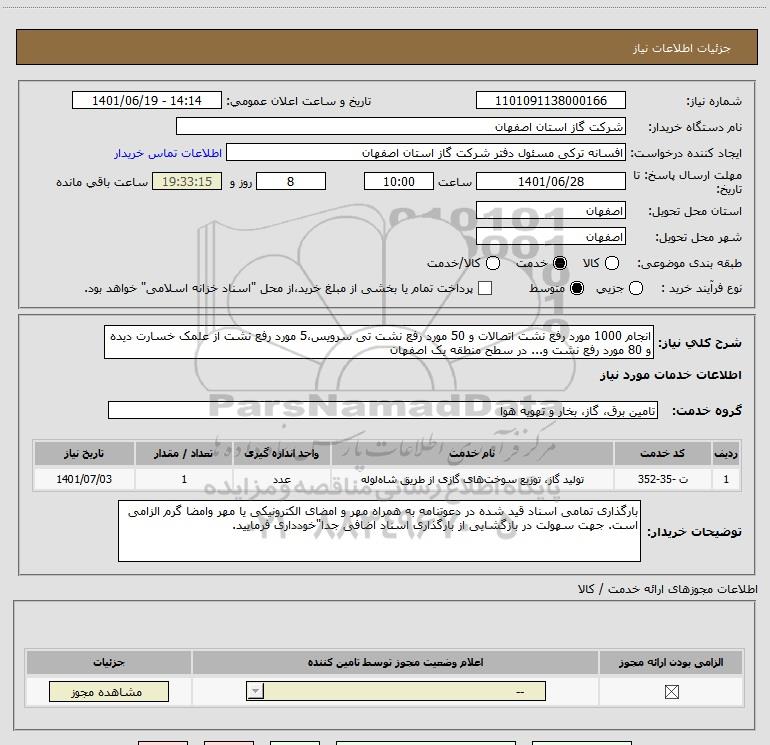Click the need date cell 1401/07/03
Viewport: 770px width, 745px height.
click(x=84, y=479)
